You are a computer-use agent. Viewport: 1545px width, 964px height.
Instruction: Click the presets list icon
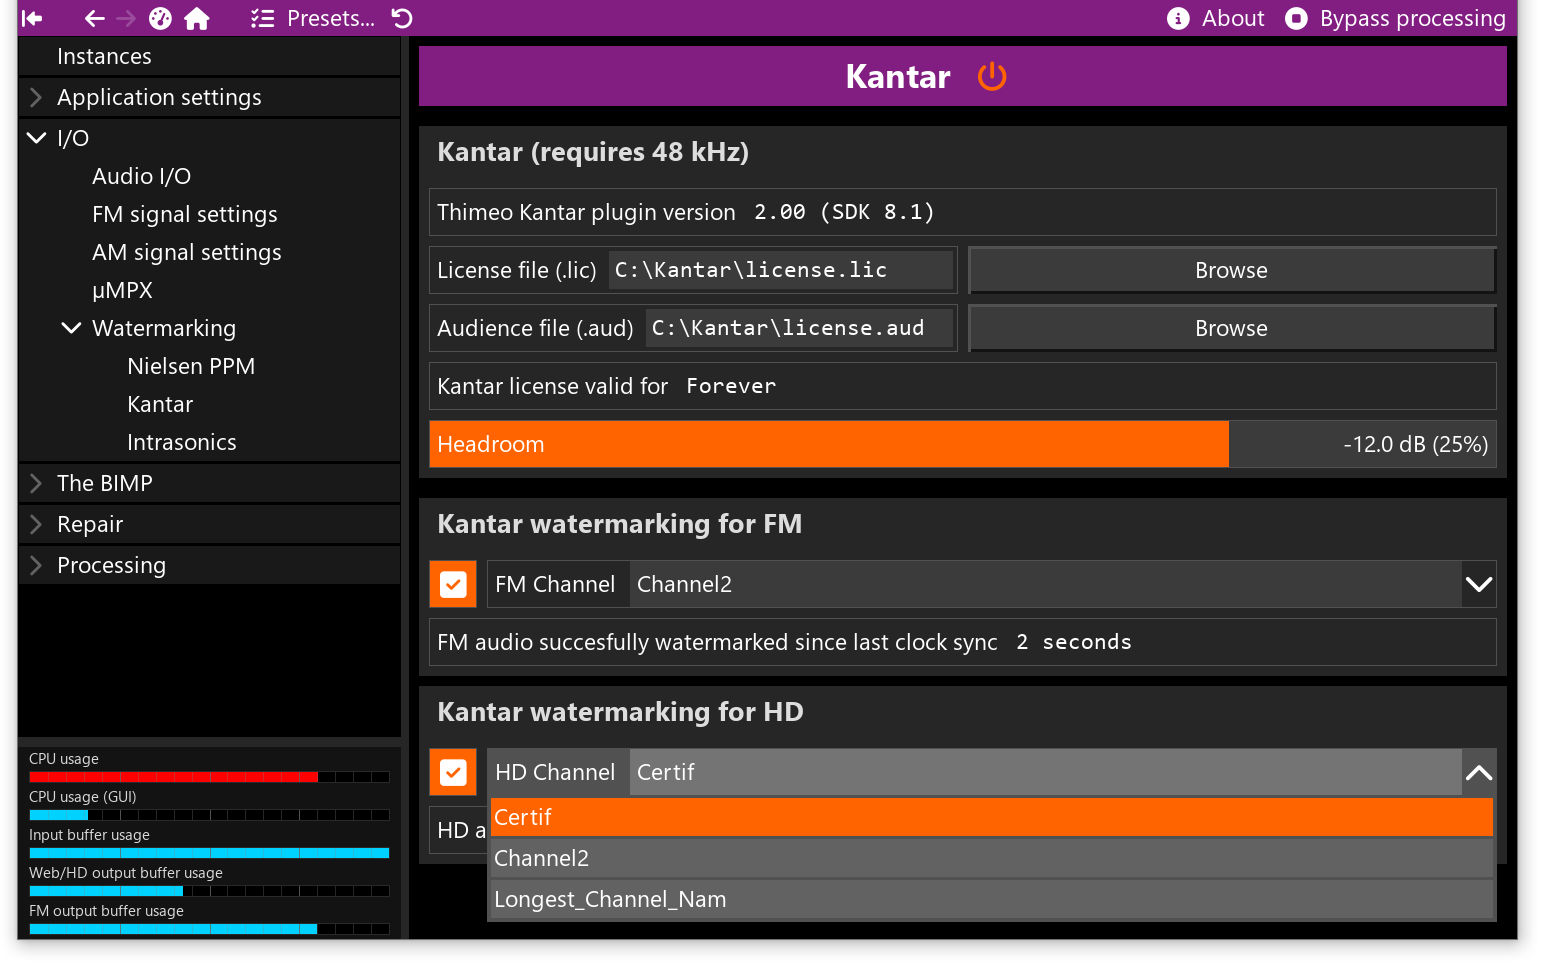point(262,18)
